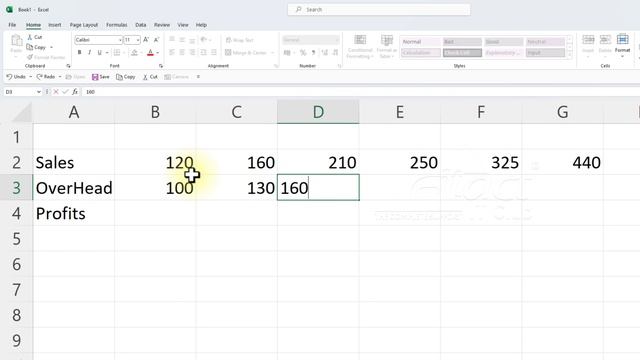Toggle Middle Align
Image resolution: width=640 pixels, height=360 pixels.
click(182, 40)
